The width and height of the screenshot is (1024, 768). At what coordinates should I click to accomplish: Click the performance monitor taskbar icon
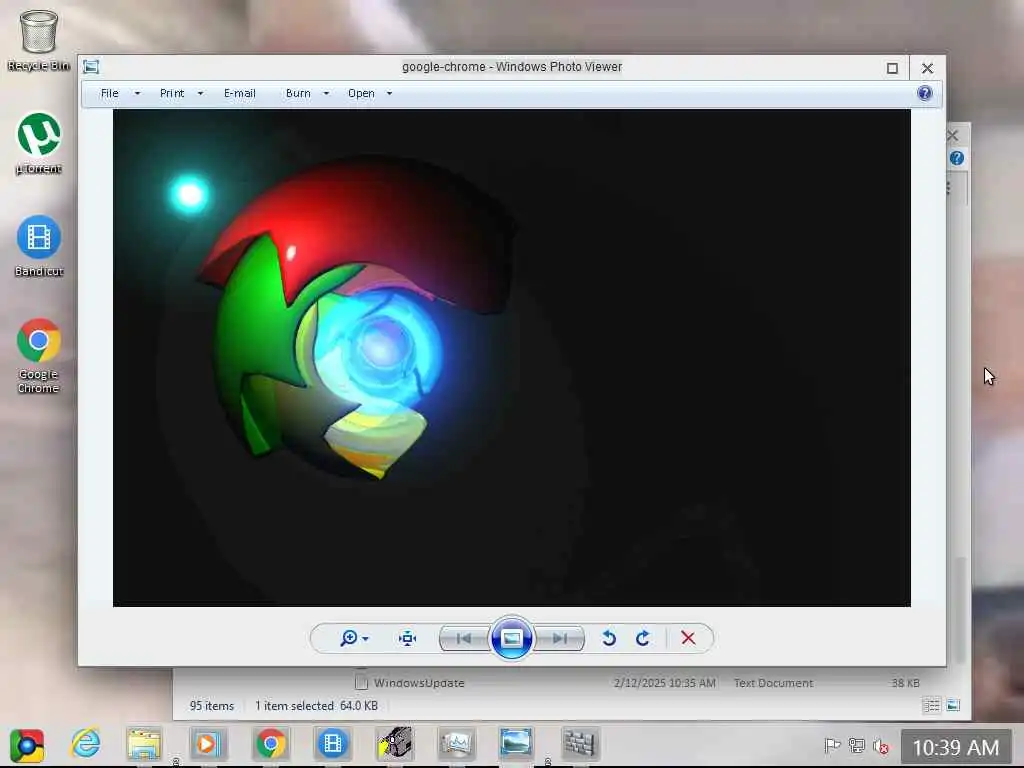[456, 744]
